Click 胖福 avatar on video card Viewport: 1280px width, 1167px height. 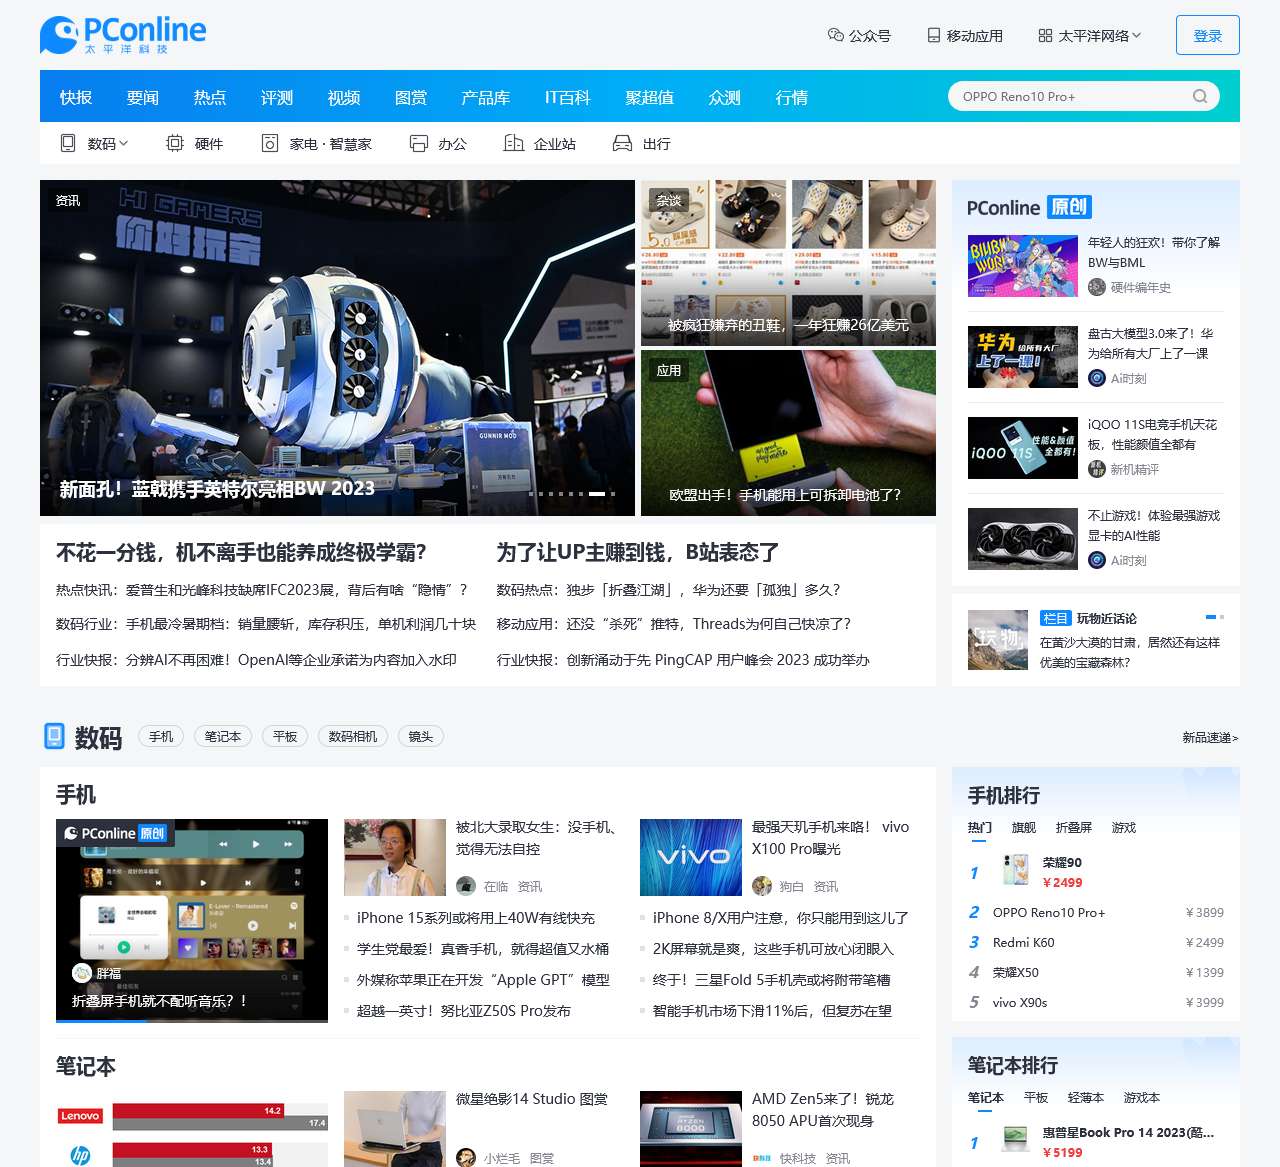(82, 972)
